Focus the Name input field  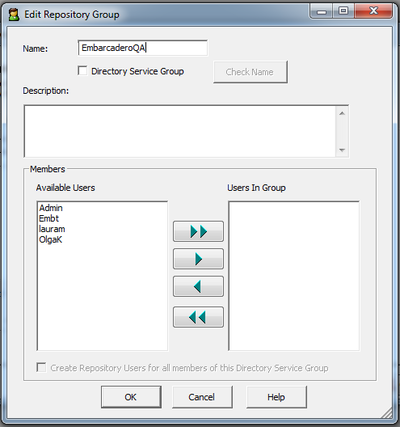(143, 48)
